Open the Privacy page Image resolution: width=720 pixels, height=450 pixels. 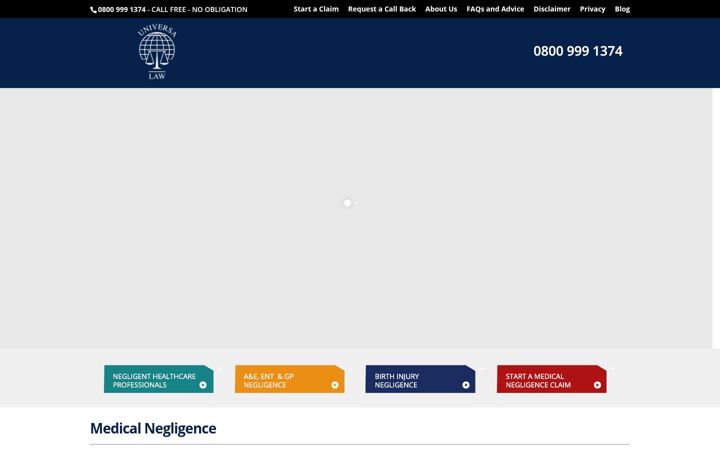click(592, 9)
